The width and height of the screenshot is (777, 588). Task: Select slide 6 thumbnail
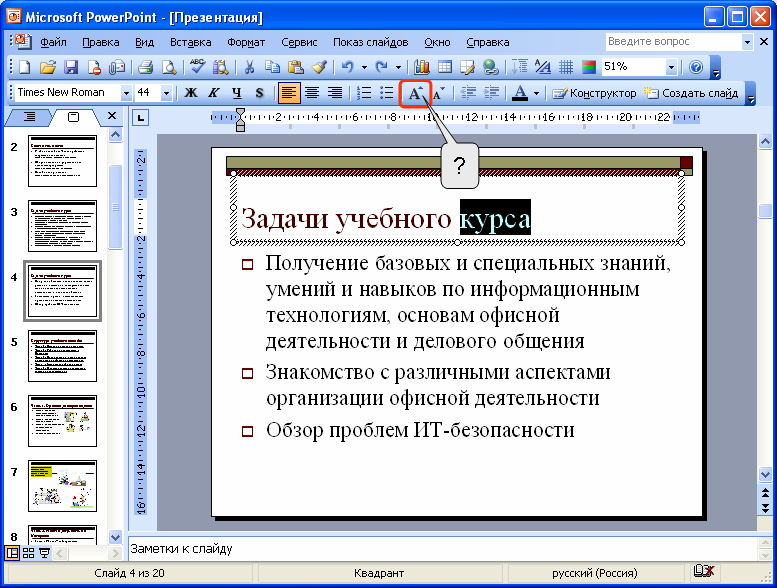[x=62, y=421]
